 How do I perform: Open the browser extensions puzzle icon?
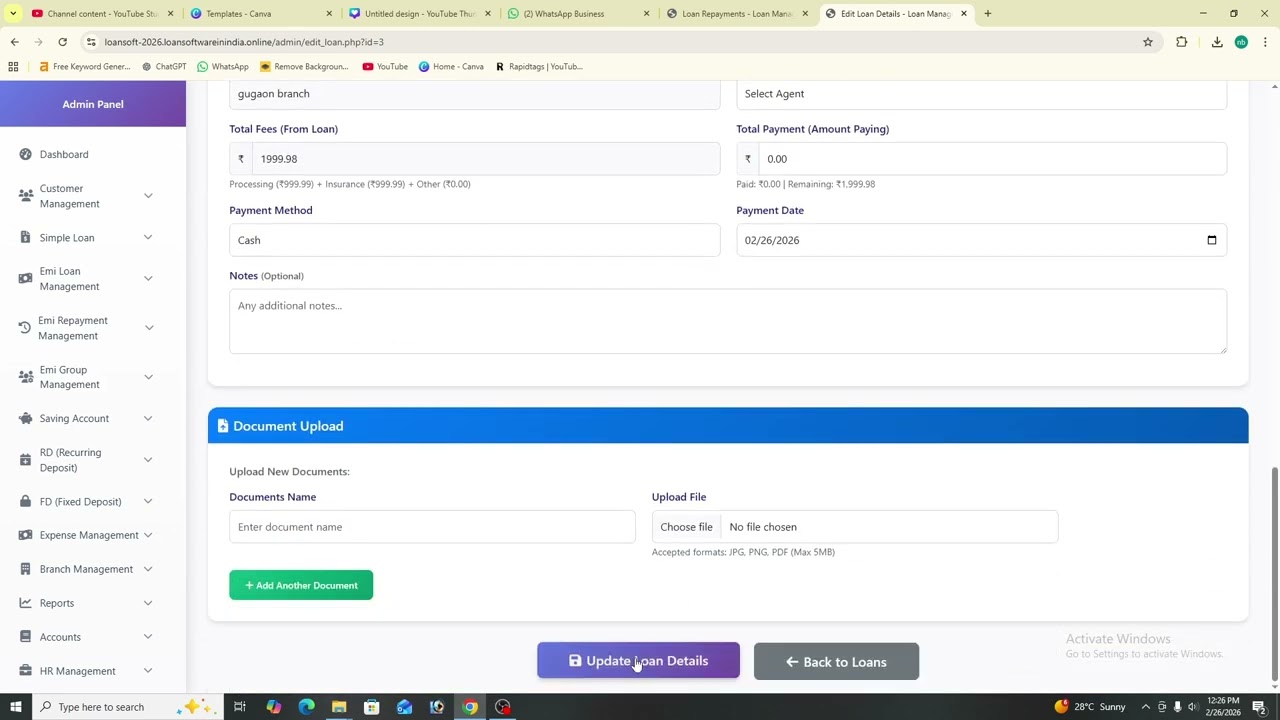tap(1182, 42)
